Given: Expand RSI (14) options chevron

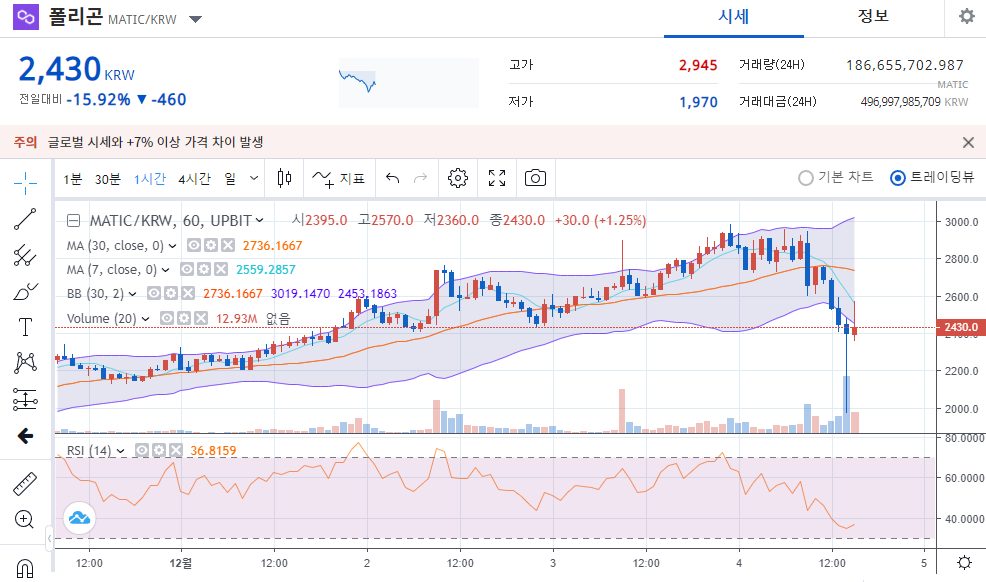Looking at the screenshot, I should 121,451.
